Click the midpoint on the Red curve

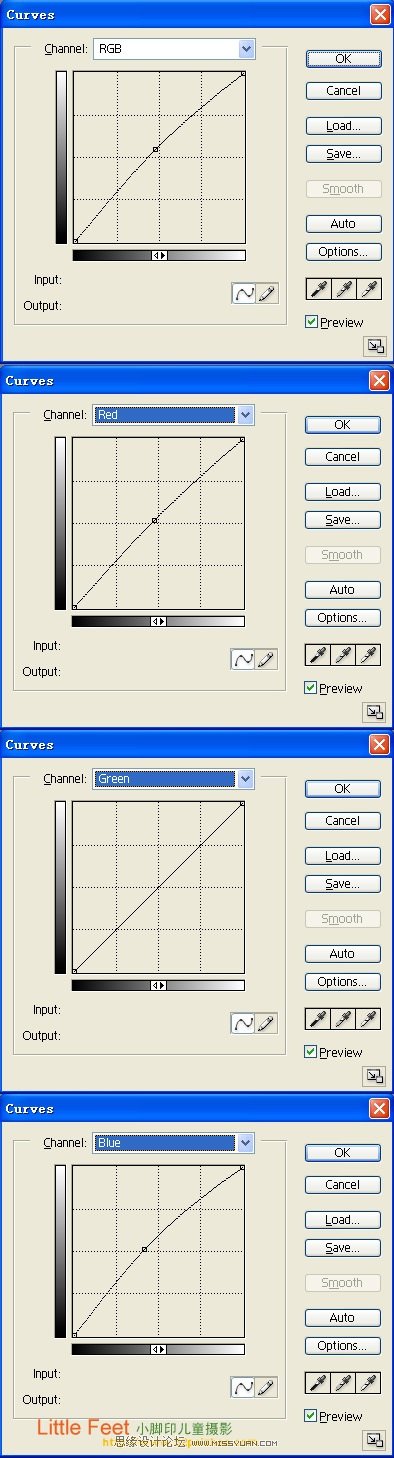[155, 520]
